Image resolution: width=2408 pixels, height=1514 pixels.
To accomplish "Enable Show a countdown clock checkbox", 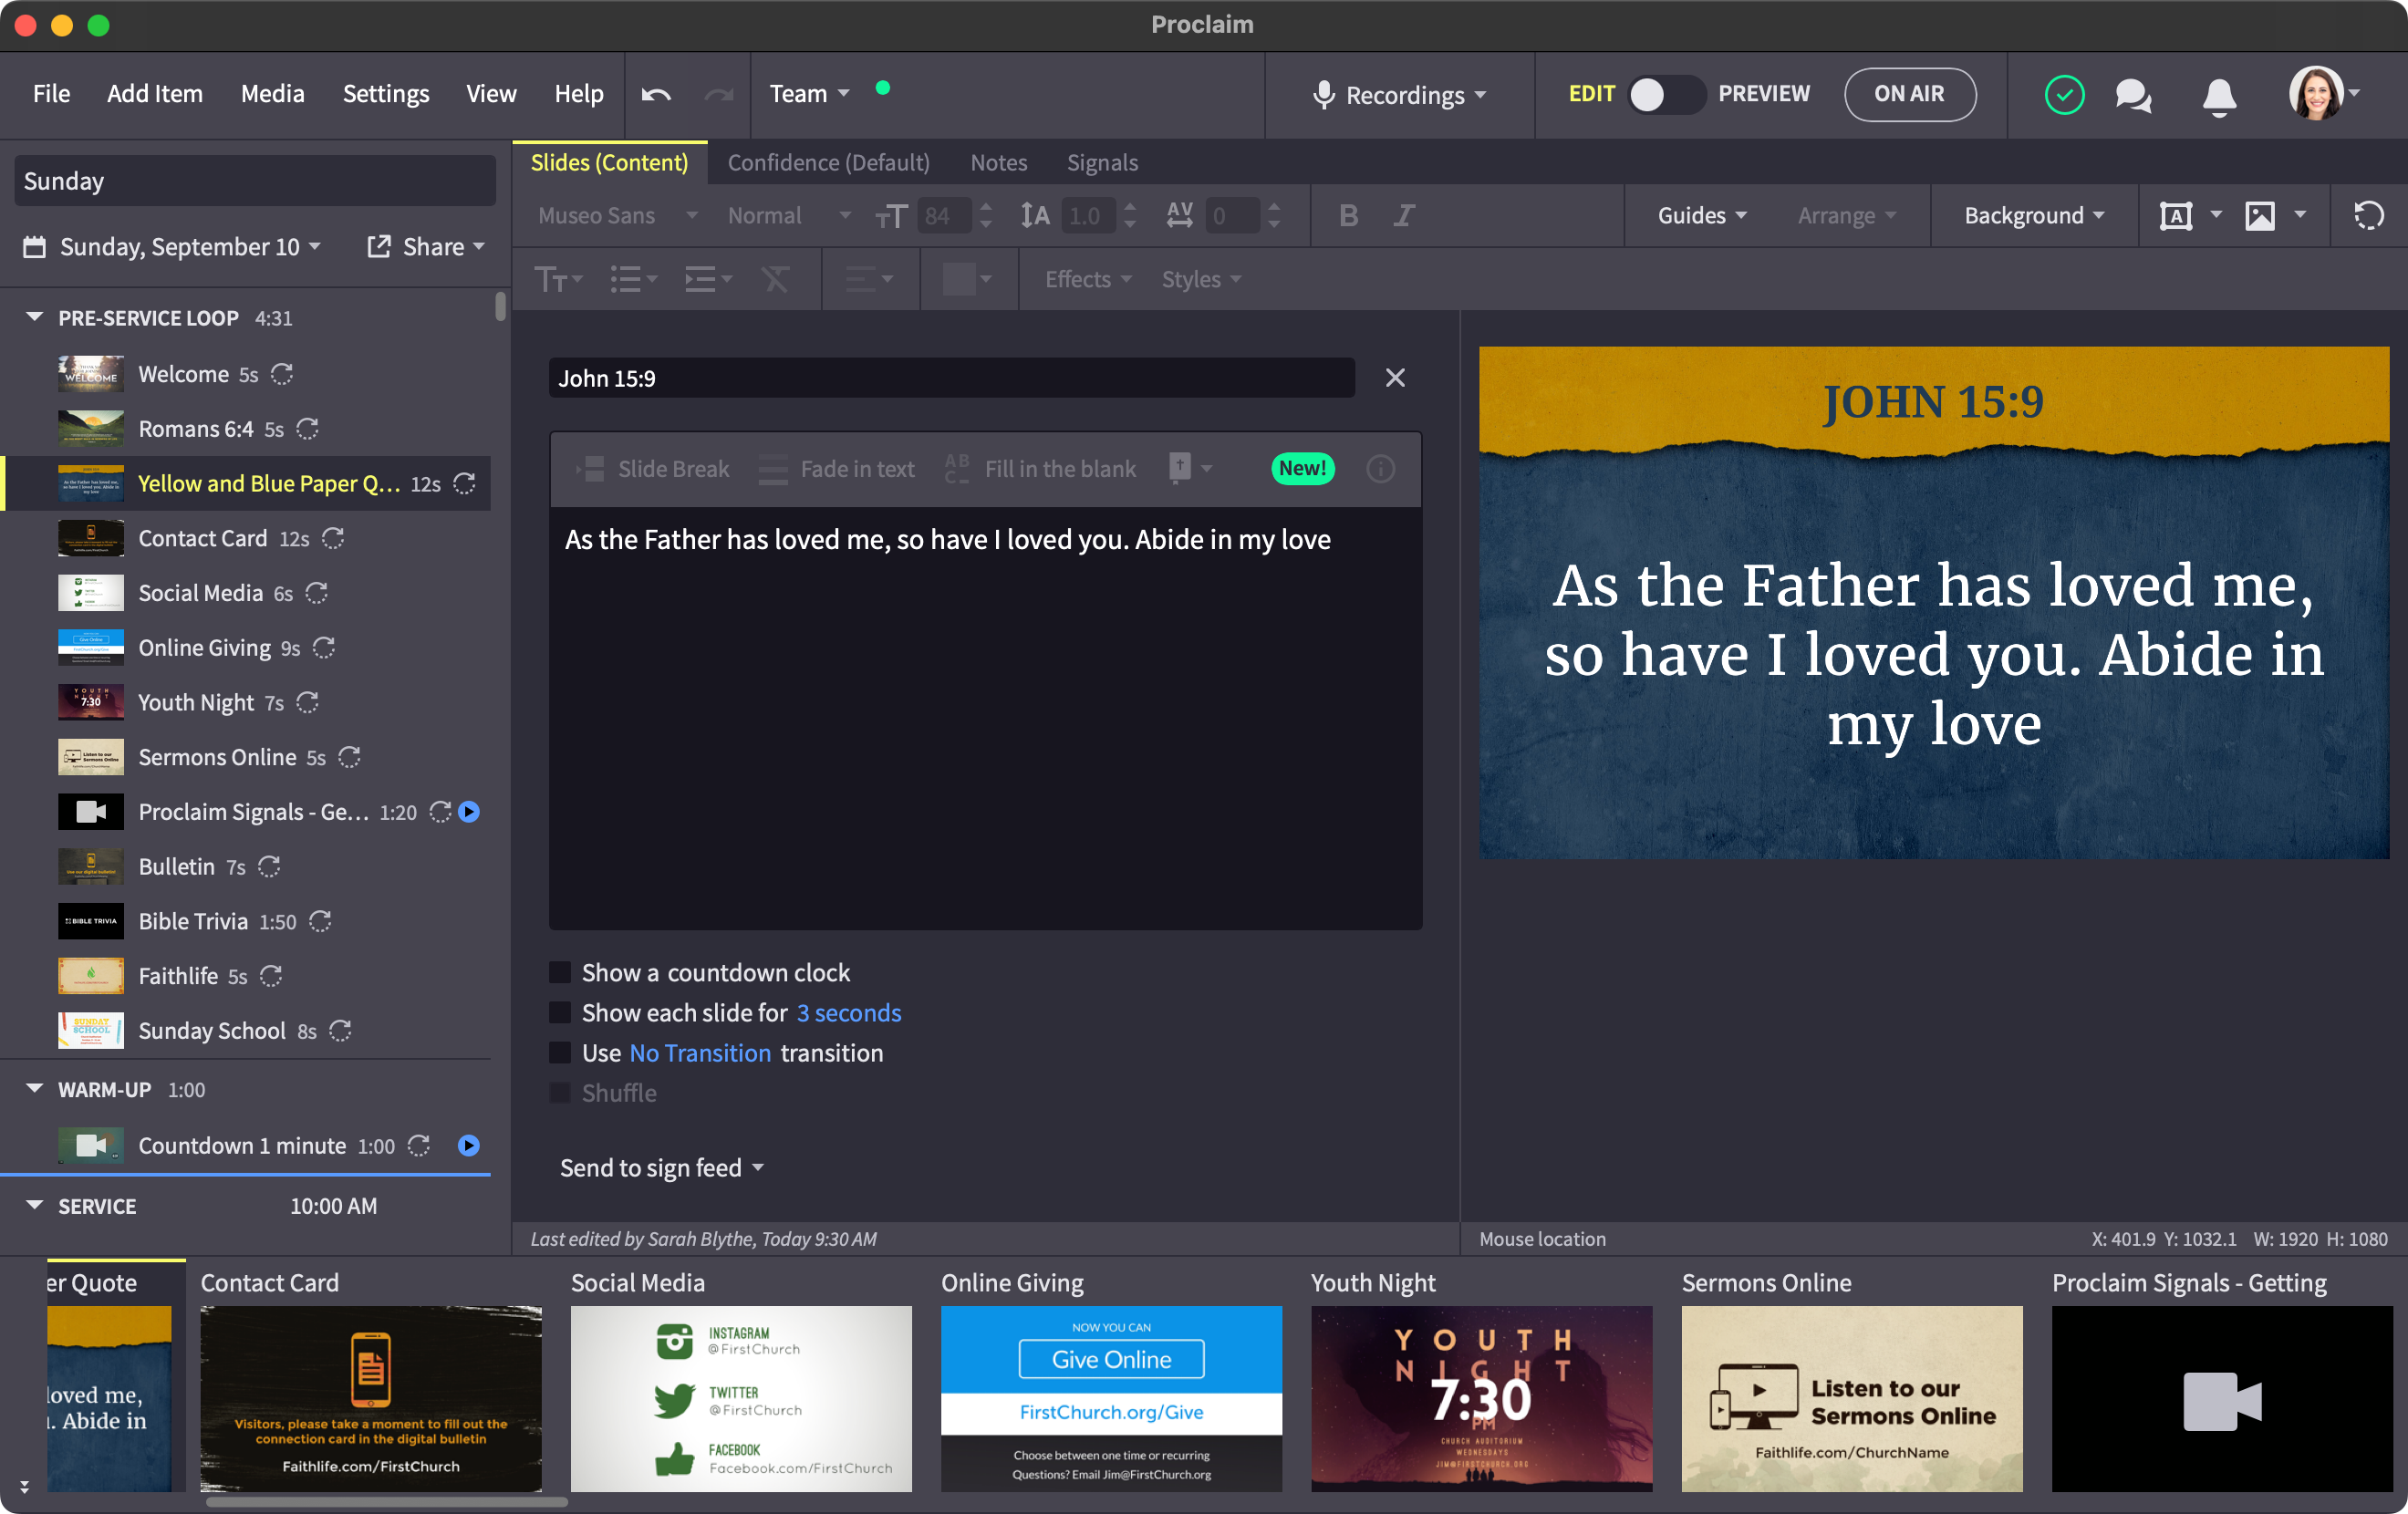I will tap(560, 973).
